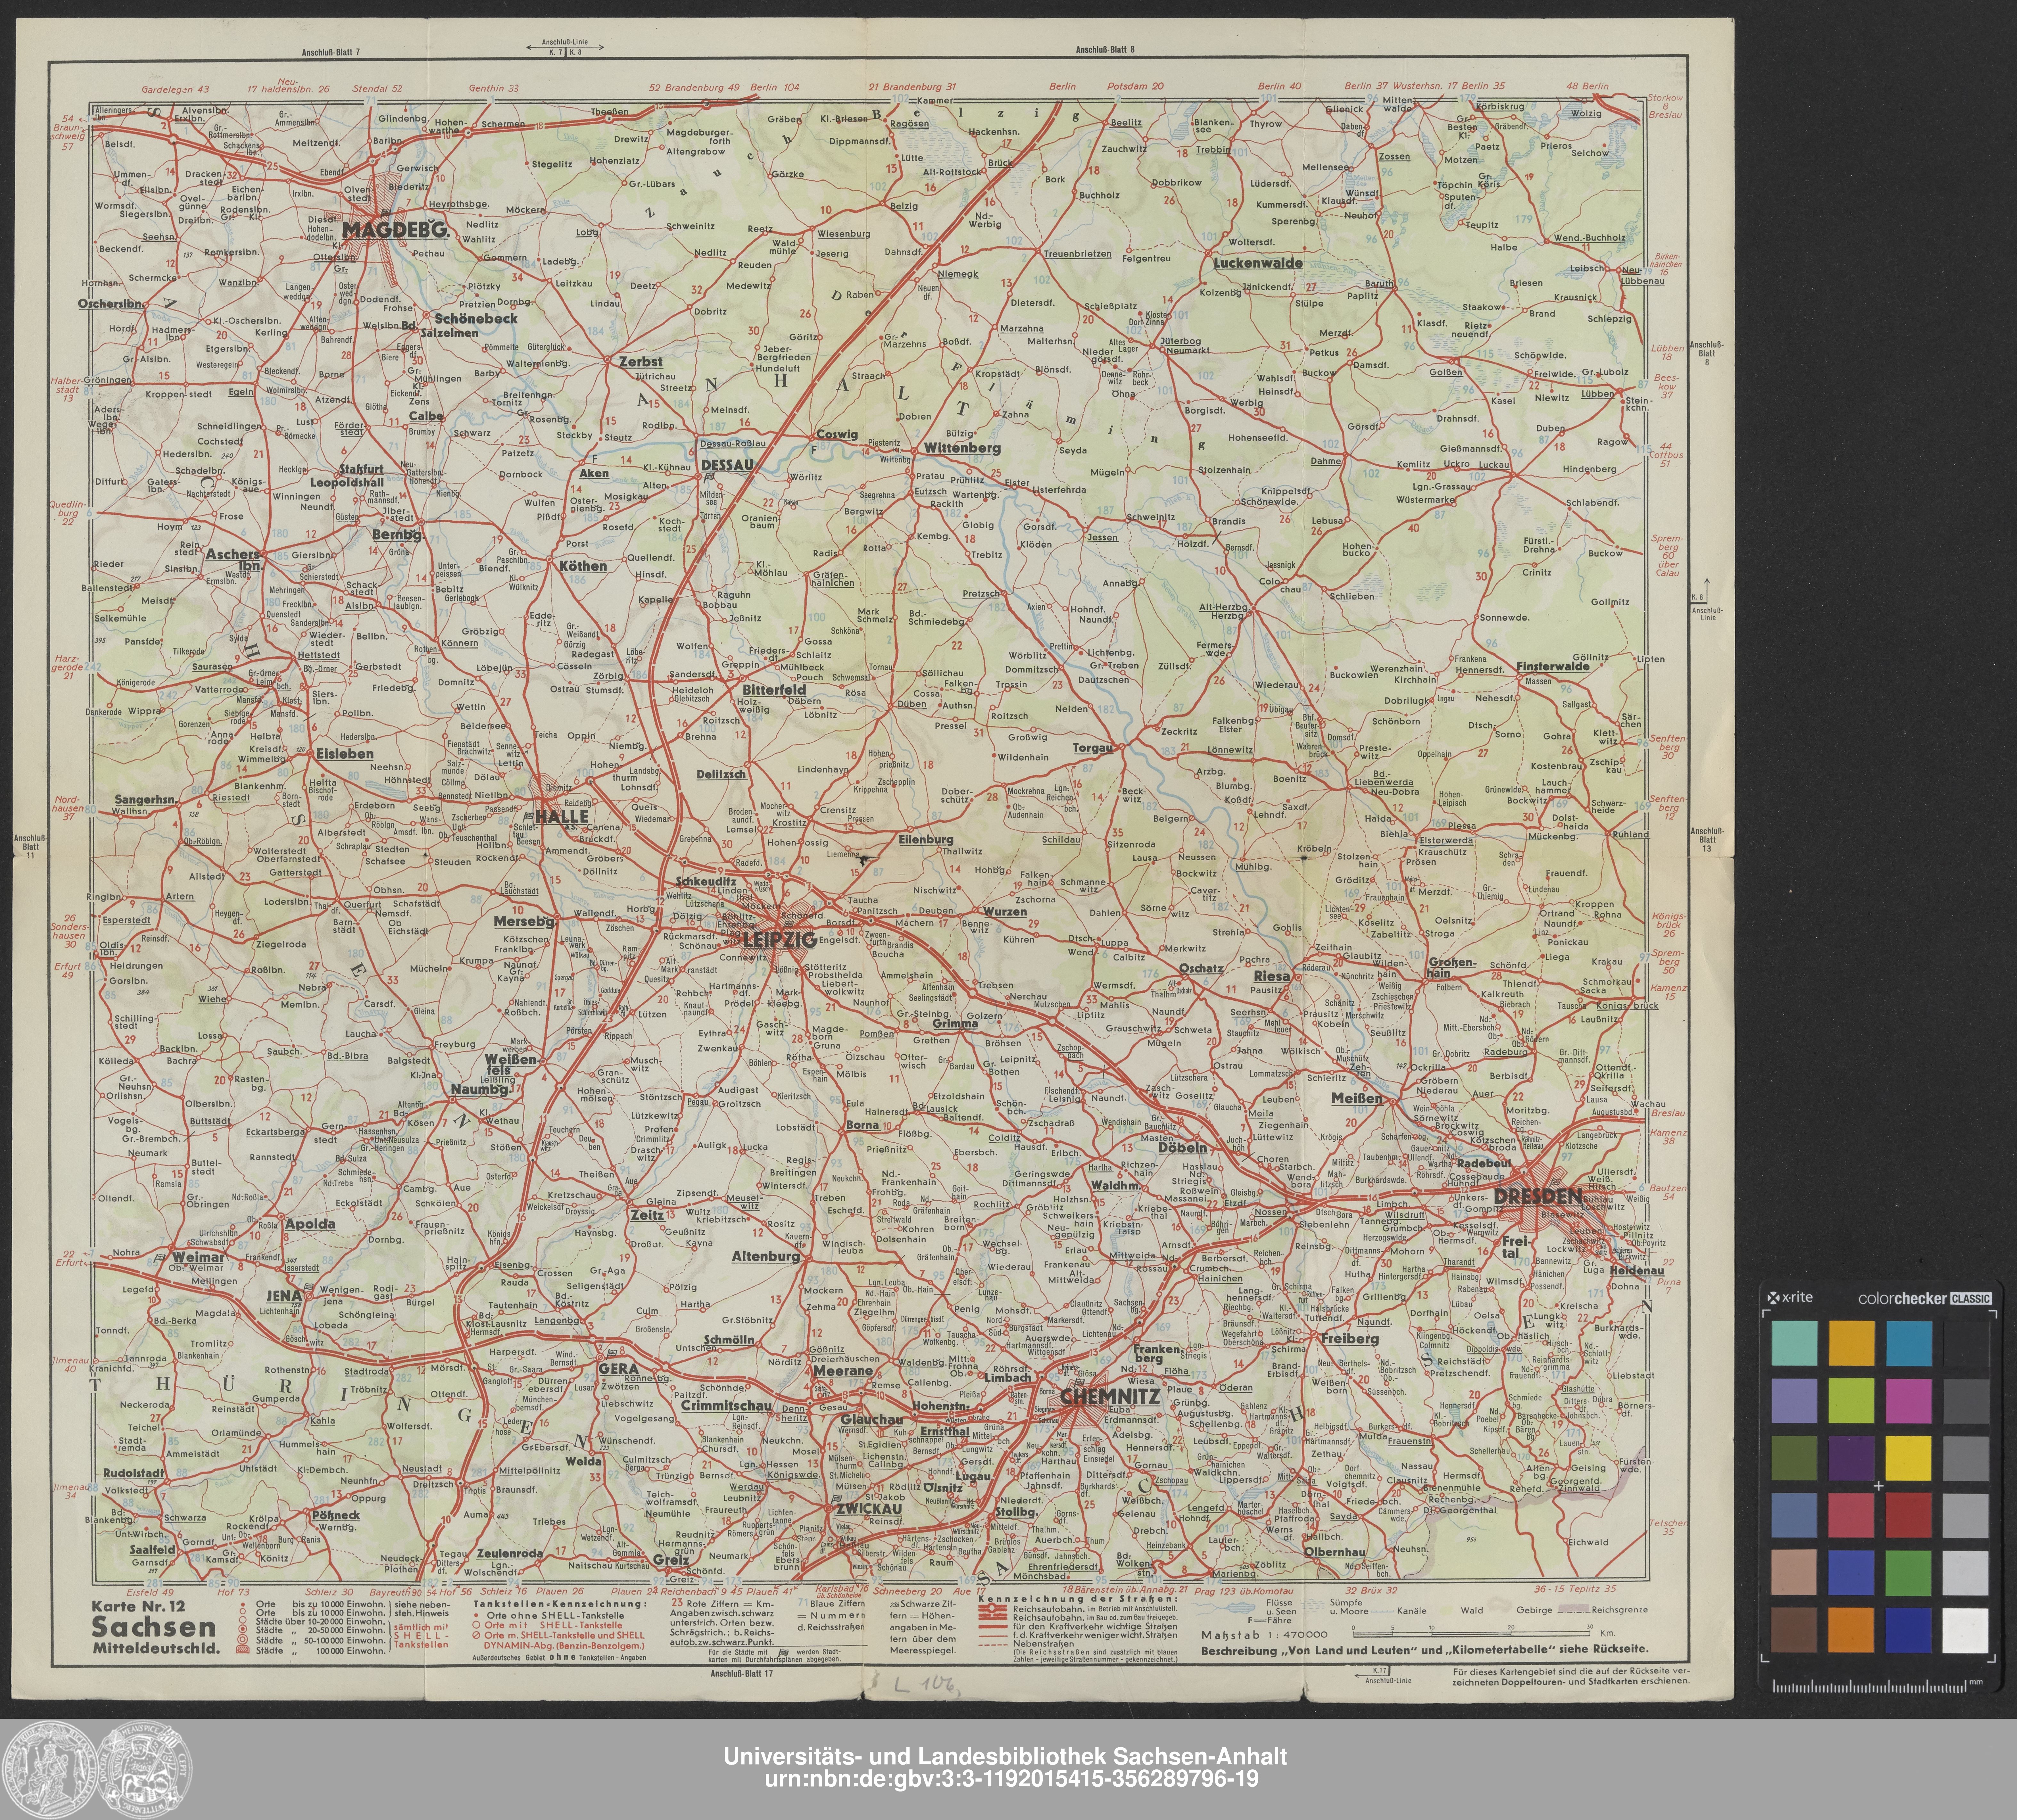Click the DESSAU city label

(727, 465)
